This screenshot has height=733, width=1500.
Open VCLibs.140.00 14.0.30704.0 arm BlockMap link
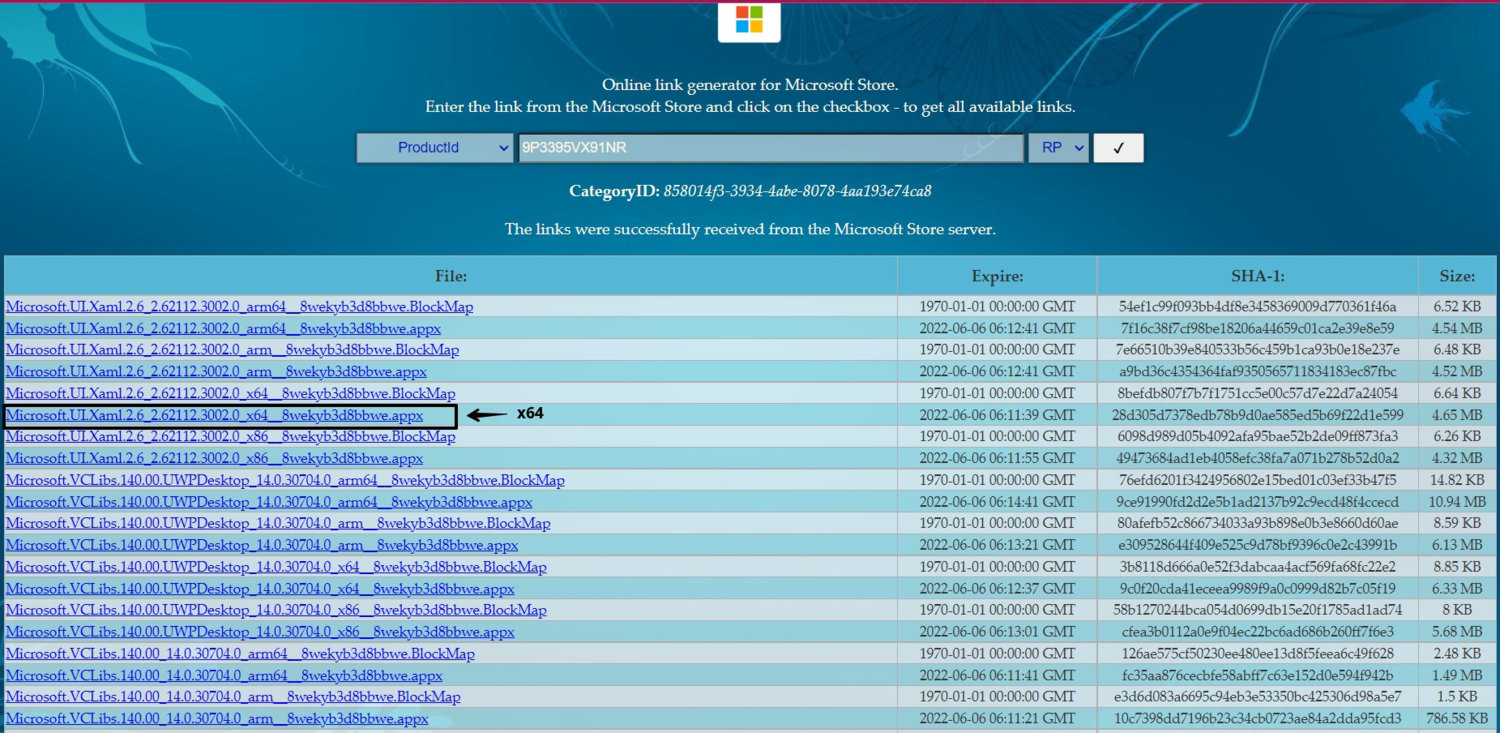[x=233, y=697]
